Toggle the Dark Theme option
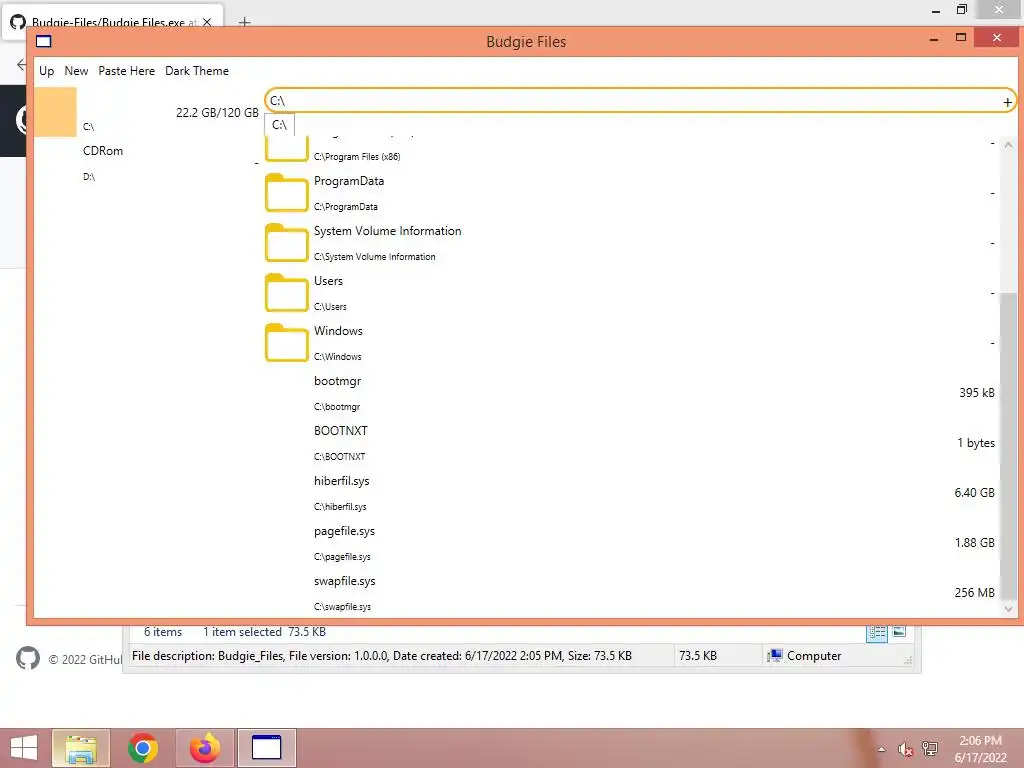 point(197,71)
